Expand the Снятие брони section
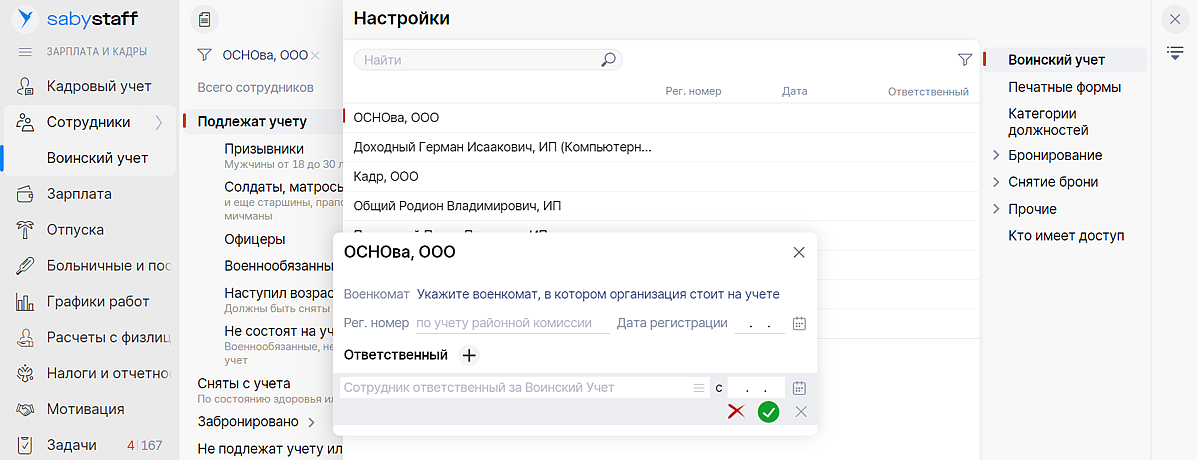 [996, 182]
